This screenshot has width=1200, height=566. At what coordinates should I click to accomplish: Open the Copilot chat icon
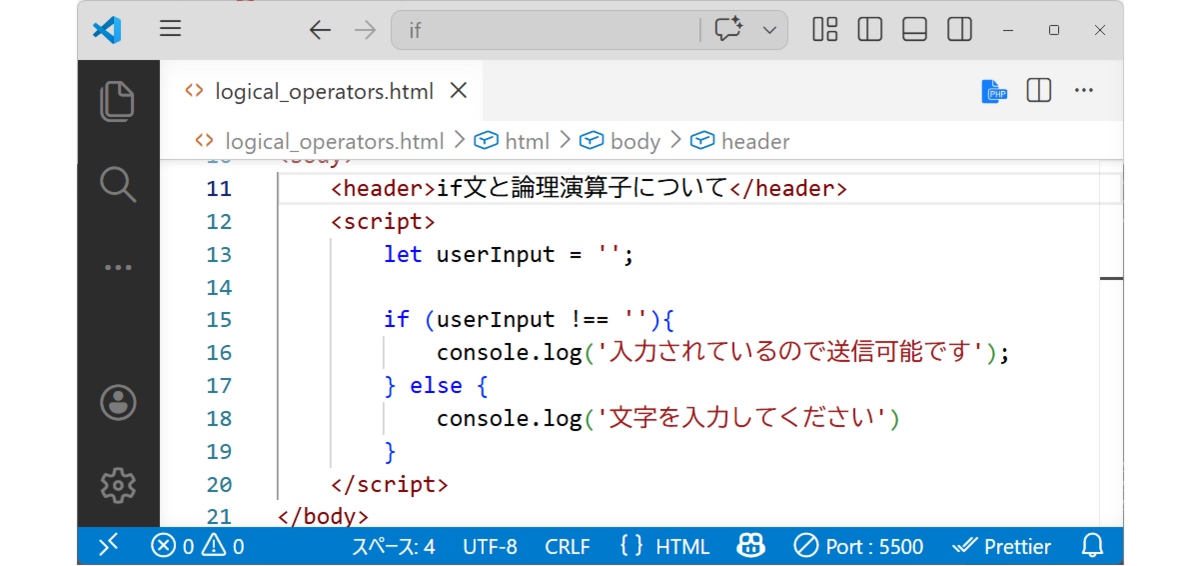(729, 30)
